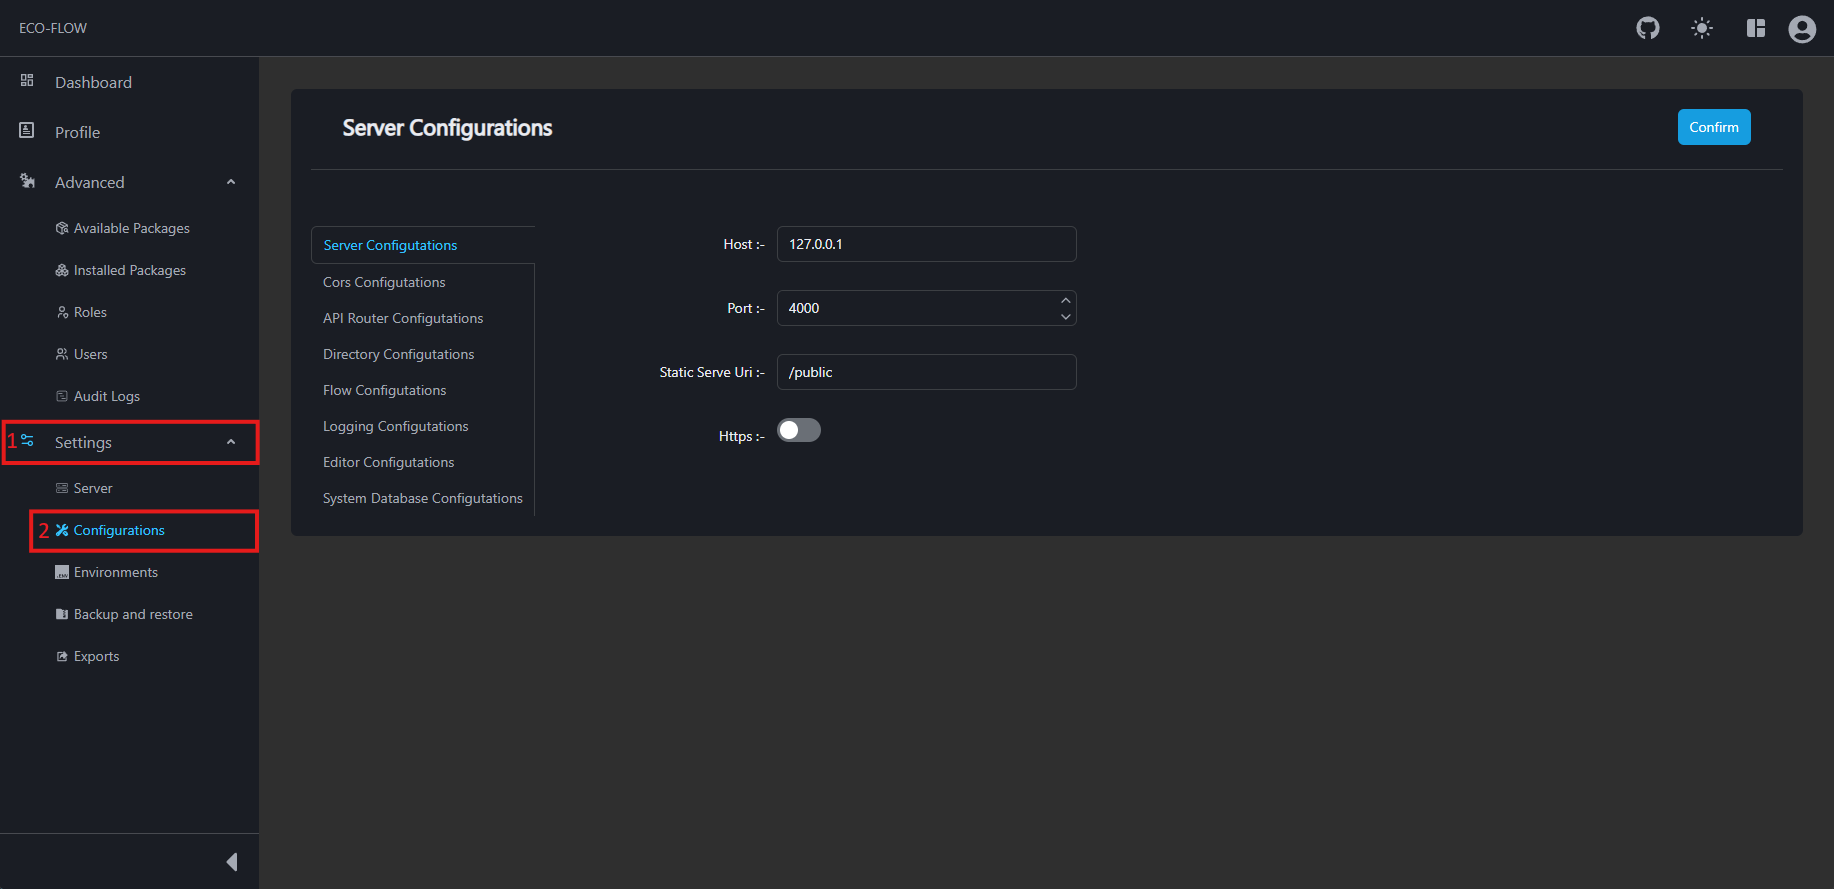
Task: Open the Cors Configutations tab
Action: click(x=423, y=282)
